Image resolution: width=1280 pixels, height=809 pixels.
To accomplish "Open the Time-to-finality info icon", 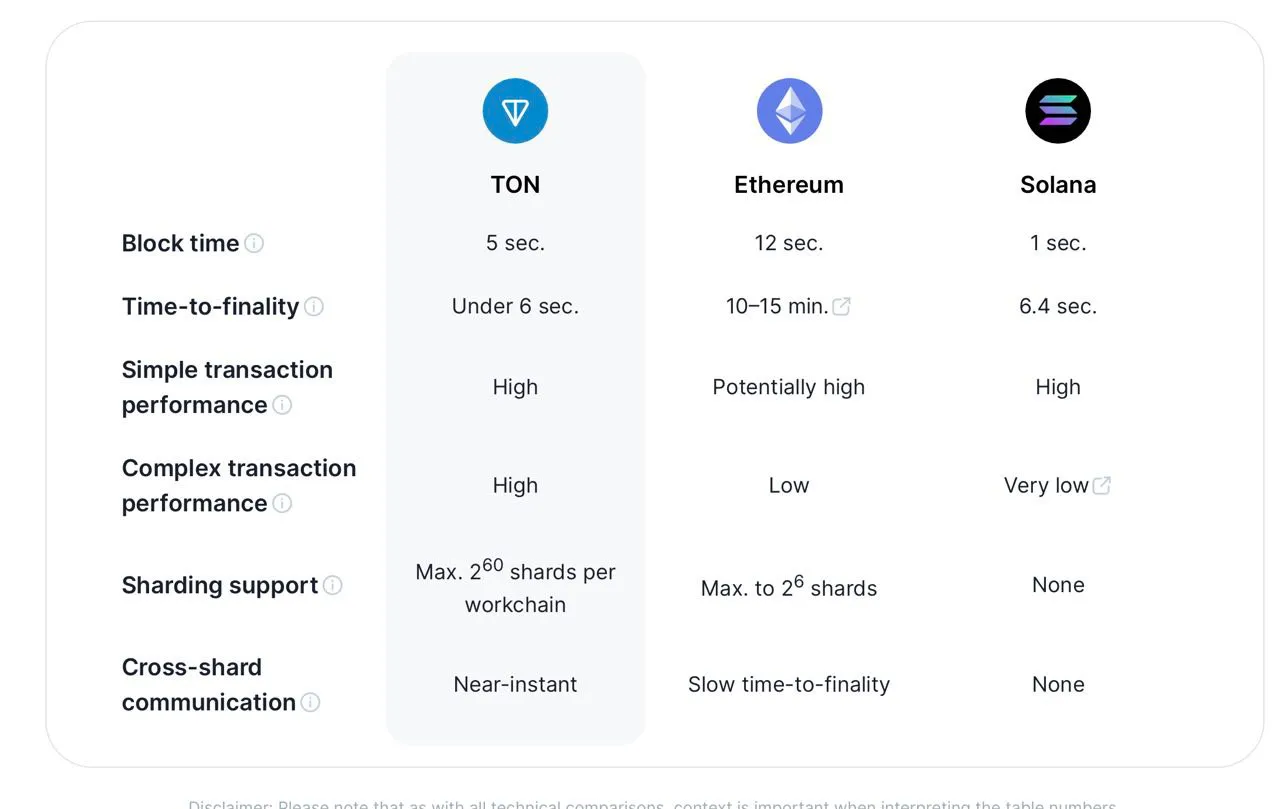I will pyautogui.click(x=314, y=307).
